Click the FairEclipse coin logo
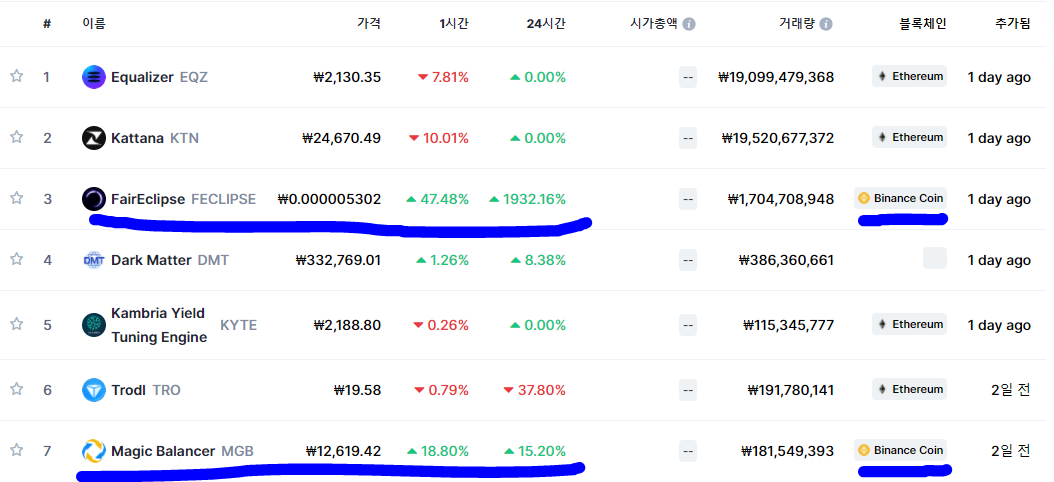Screen dimensions: 1054x482 point(93,199)
